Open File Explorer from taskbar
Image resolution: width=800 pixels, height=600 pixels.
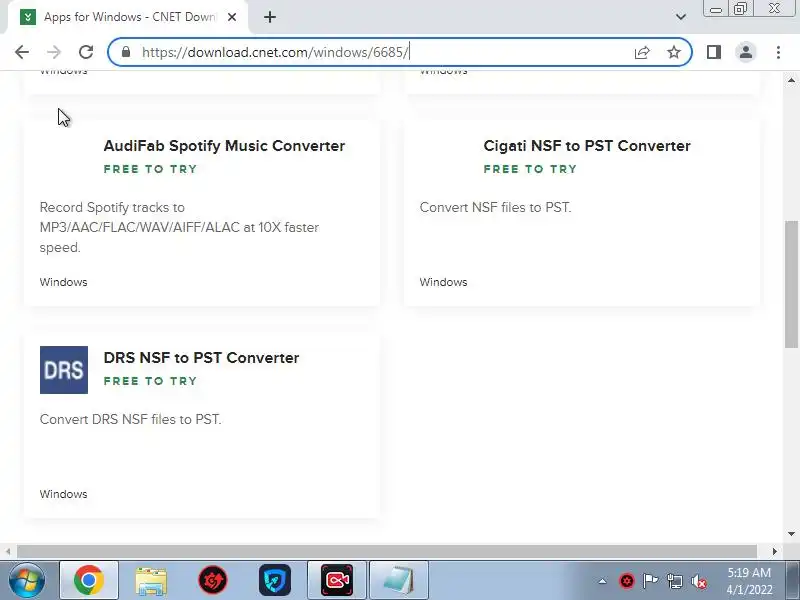[151, 581]
